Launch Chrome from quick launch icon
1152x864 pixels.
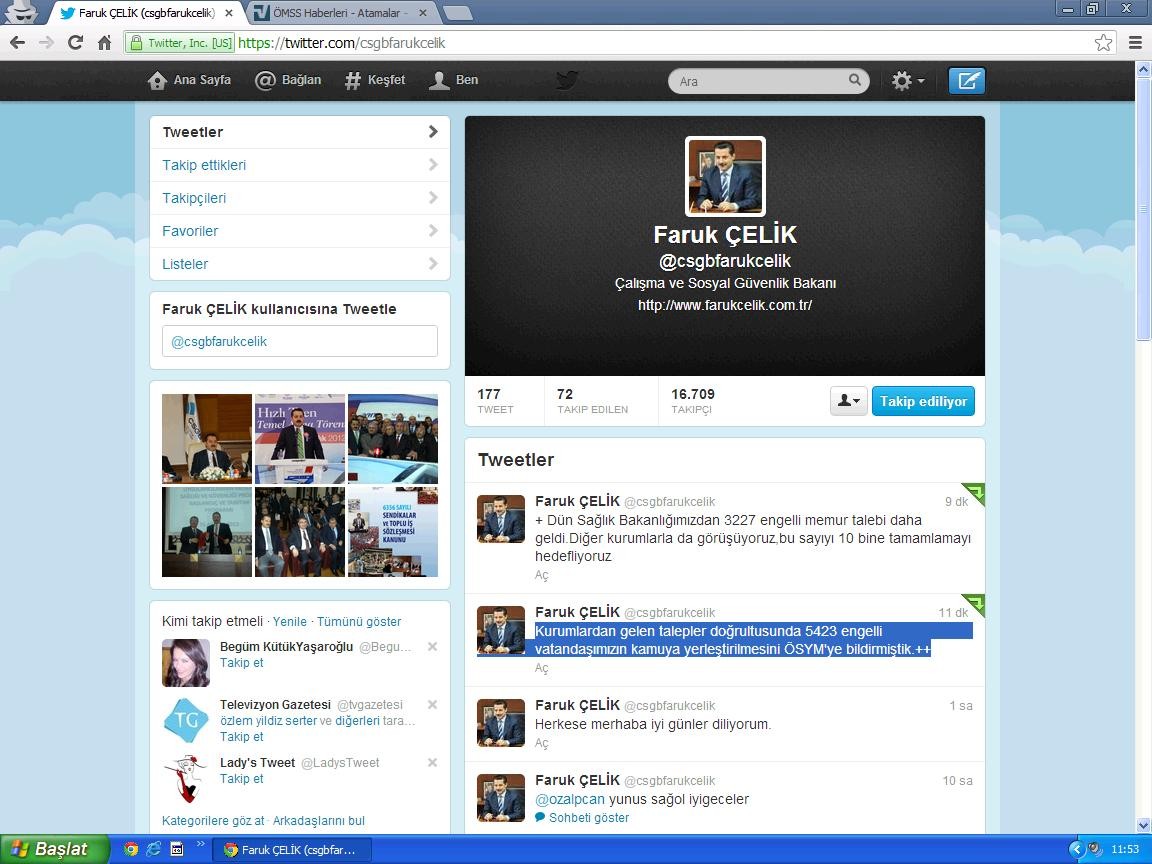tap(131, 849)
